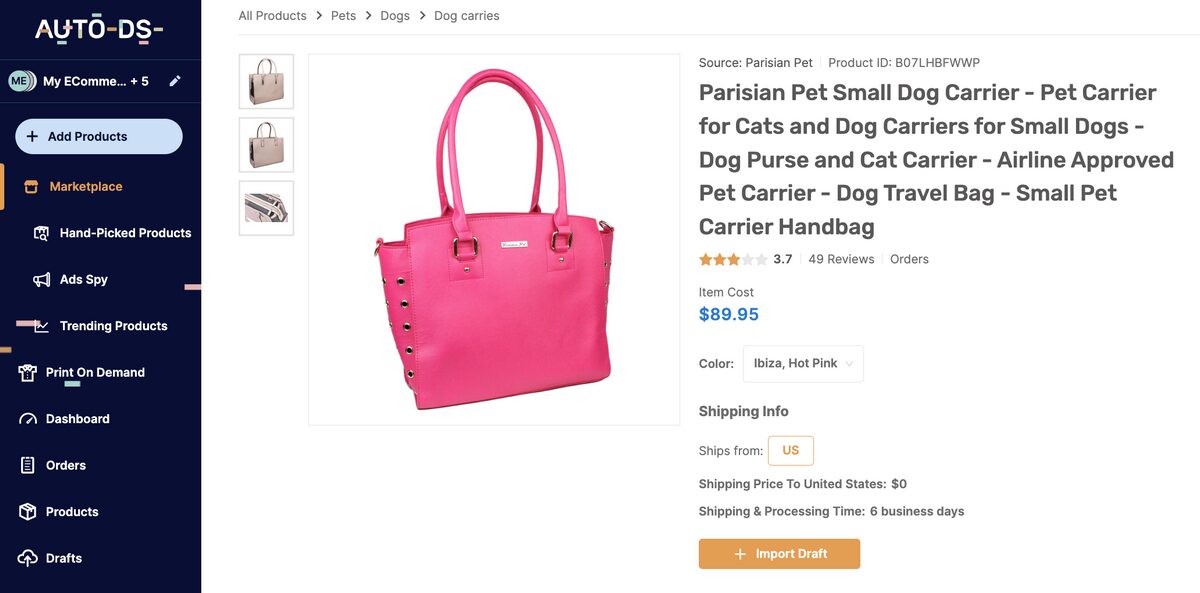Select the Marketplace sidebar item
Viewport: 1200px width, 593px height.
(x=85, y=186)
